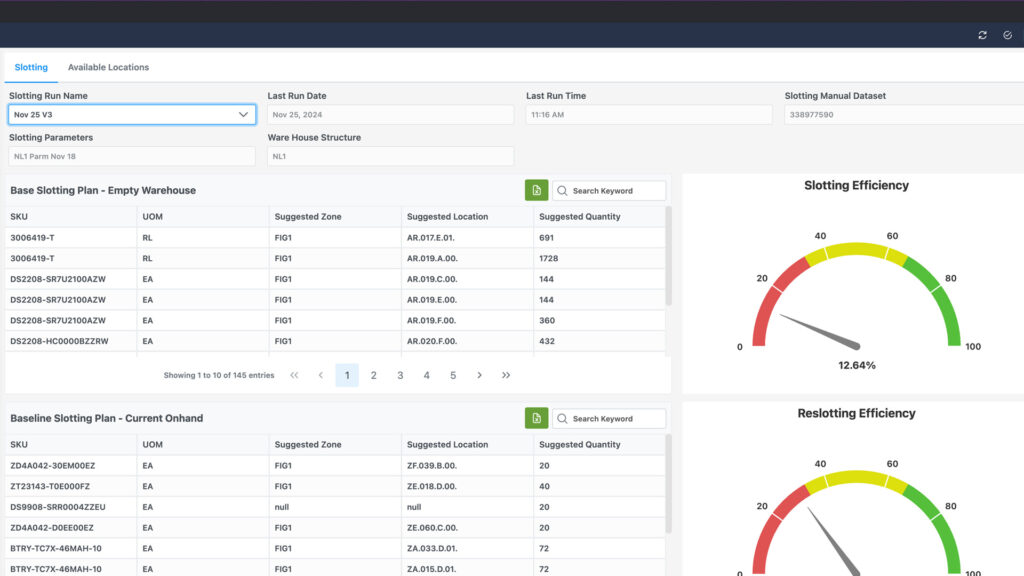
Task: Click the checkmark circle icon in top bar
Action: tap(1006, 35)
